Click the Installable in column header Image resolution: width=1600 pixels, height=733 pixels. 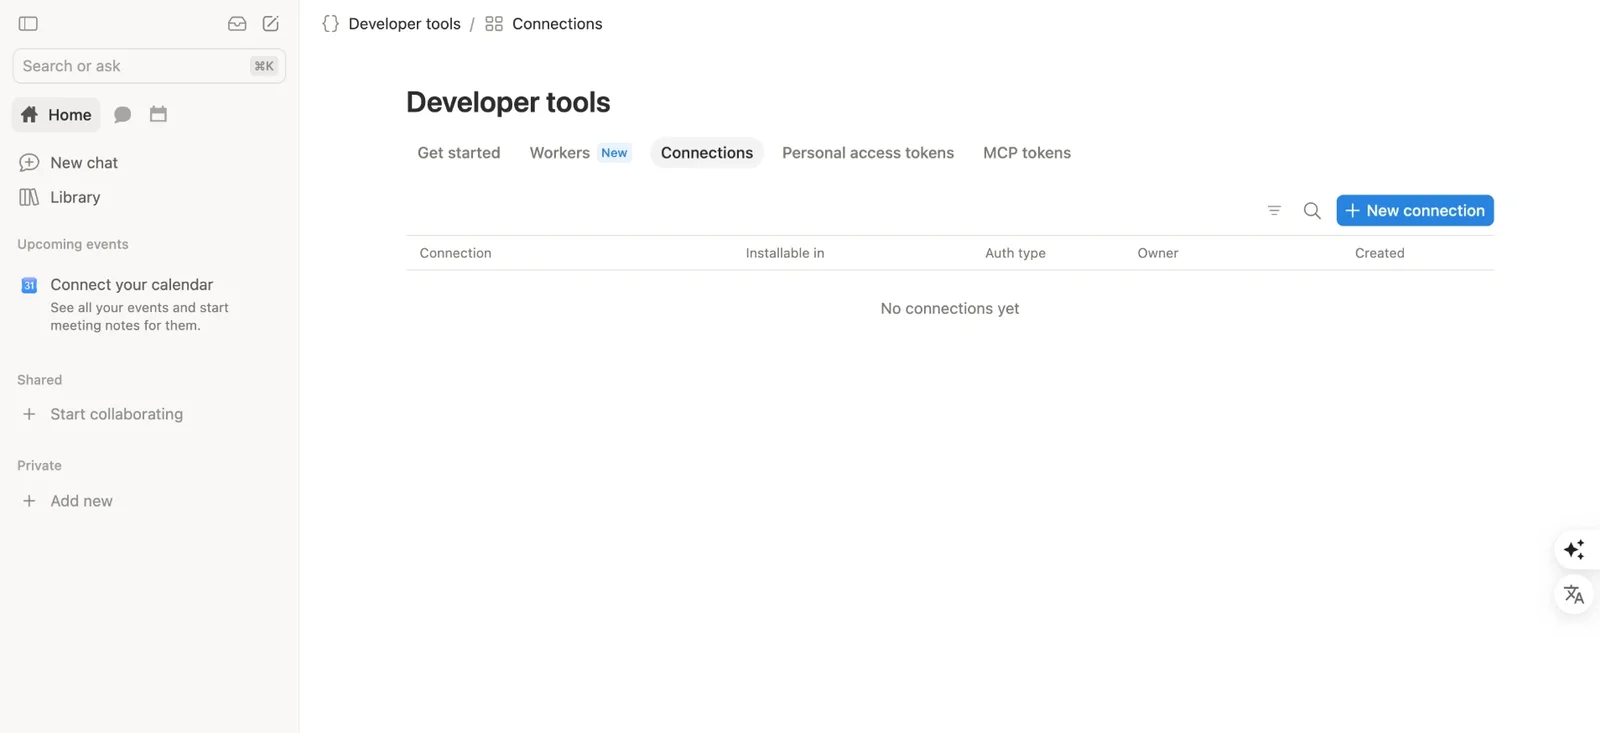click(x=785, y=253)
